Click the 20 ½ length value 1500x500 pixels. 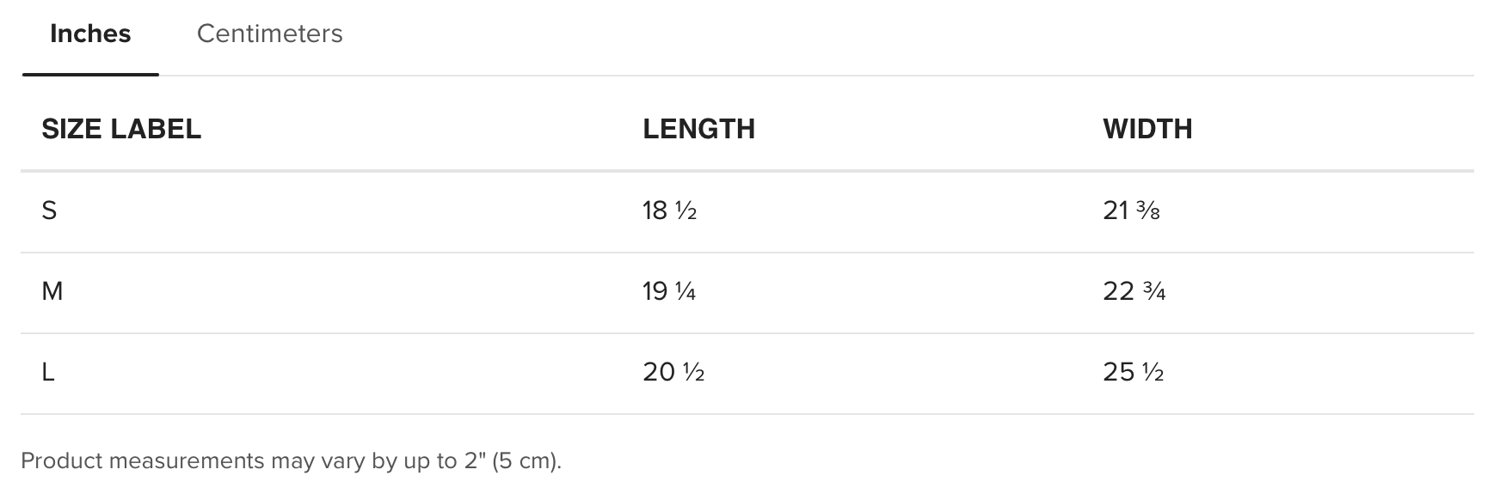pos(674,373)
